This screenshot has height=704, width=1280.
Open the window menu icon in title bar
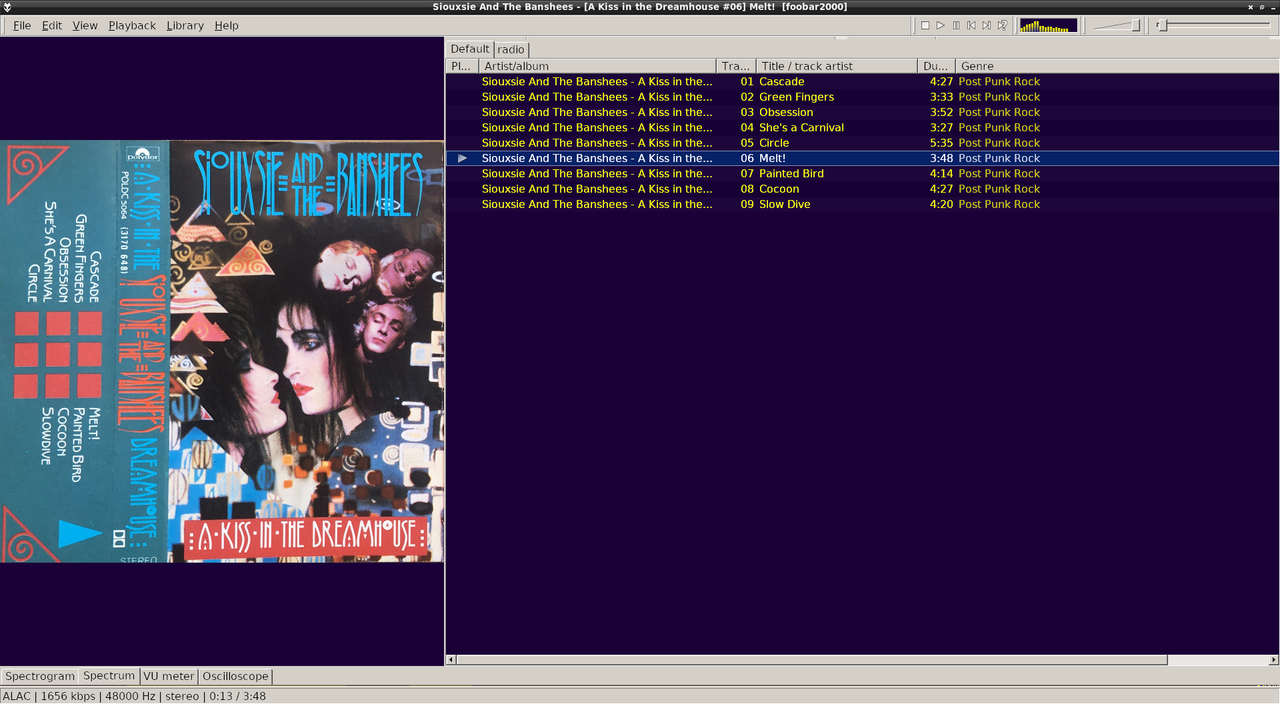point(8,6)
